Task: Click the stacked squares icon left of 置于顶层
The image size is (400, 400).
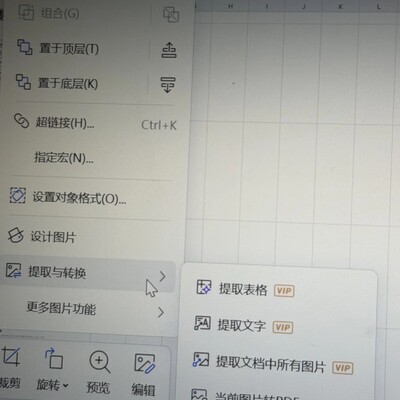Action: (x=25, y=47)
